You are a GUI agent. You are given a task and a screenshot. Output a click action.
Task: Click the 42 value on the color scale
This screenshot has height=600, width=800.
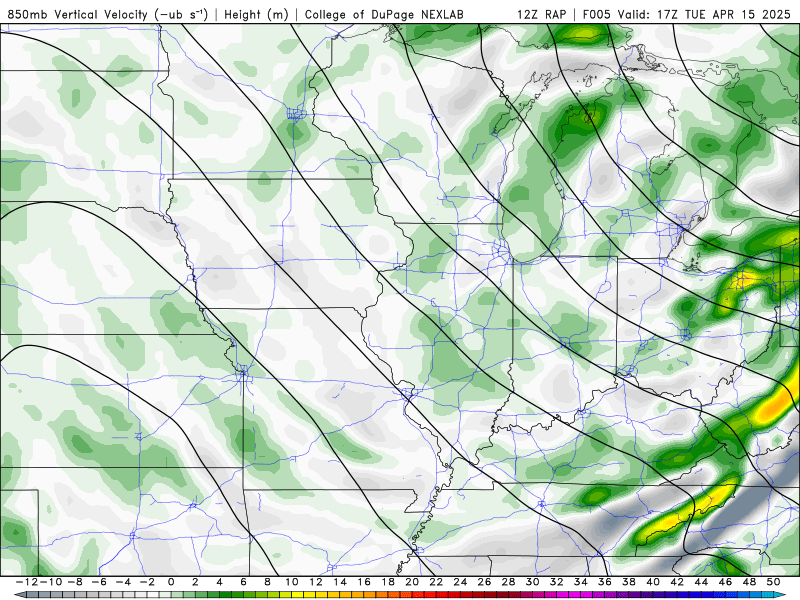point(677,582)
